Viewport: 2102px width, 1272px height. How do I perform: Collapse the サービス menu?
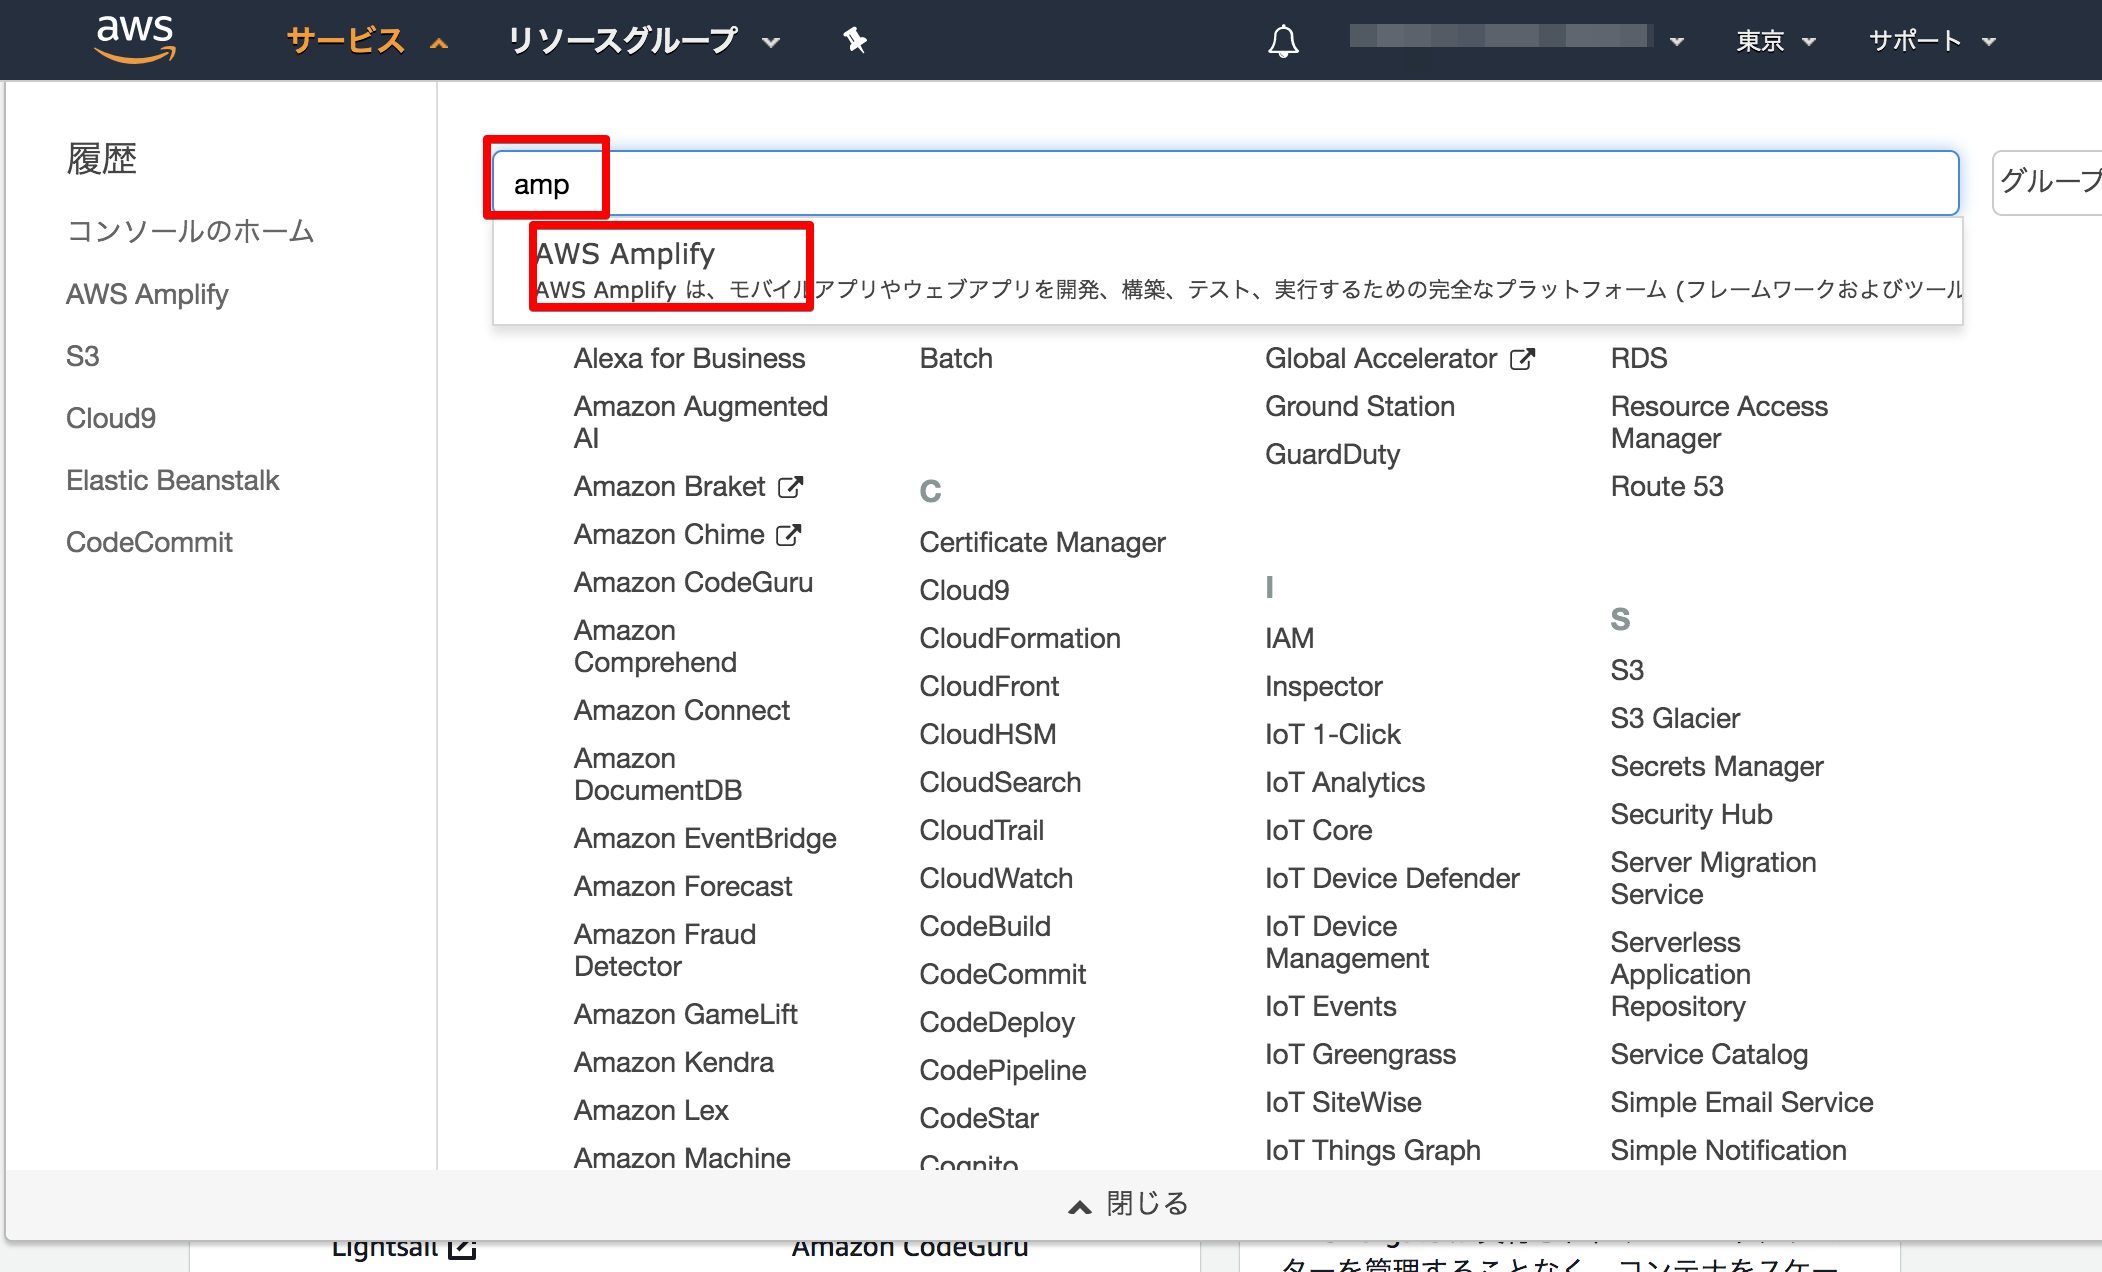(366, 41)
